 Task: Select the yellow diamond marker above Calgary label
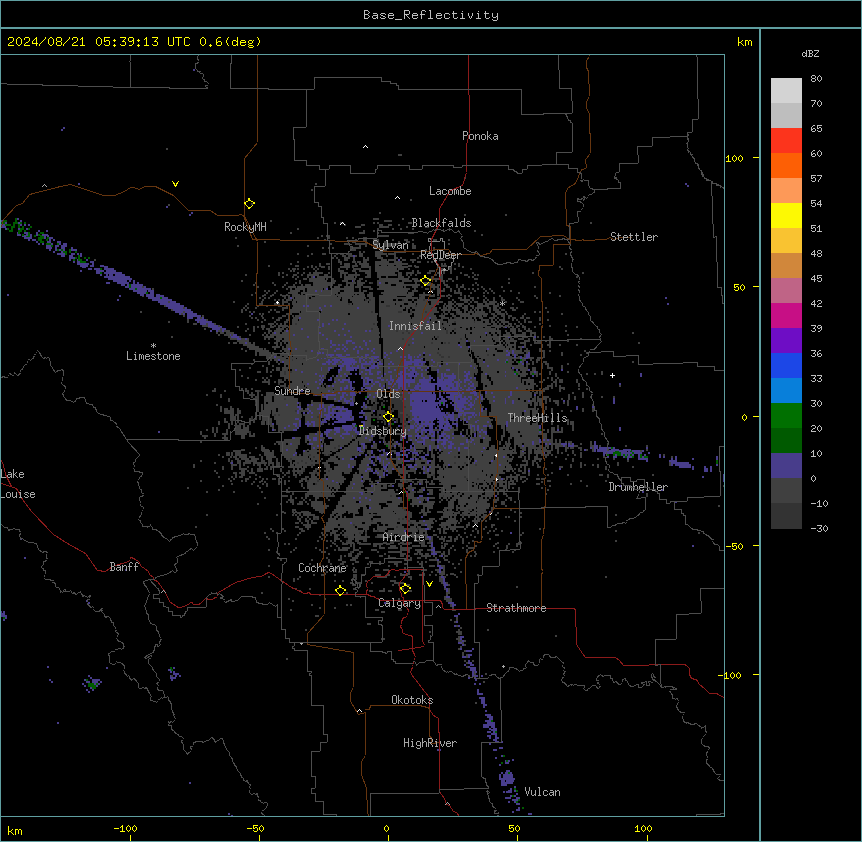[x=406, y=589]
